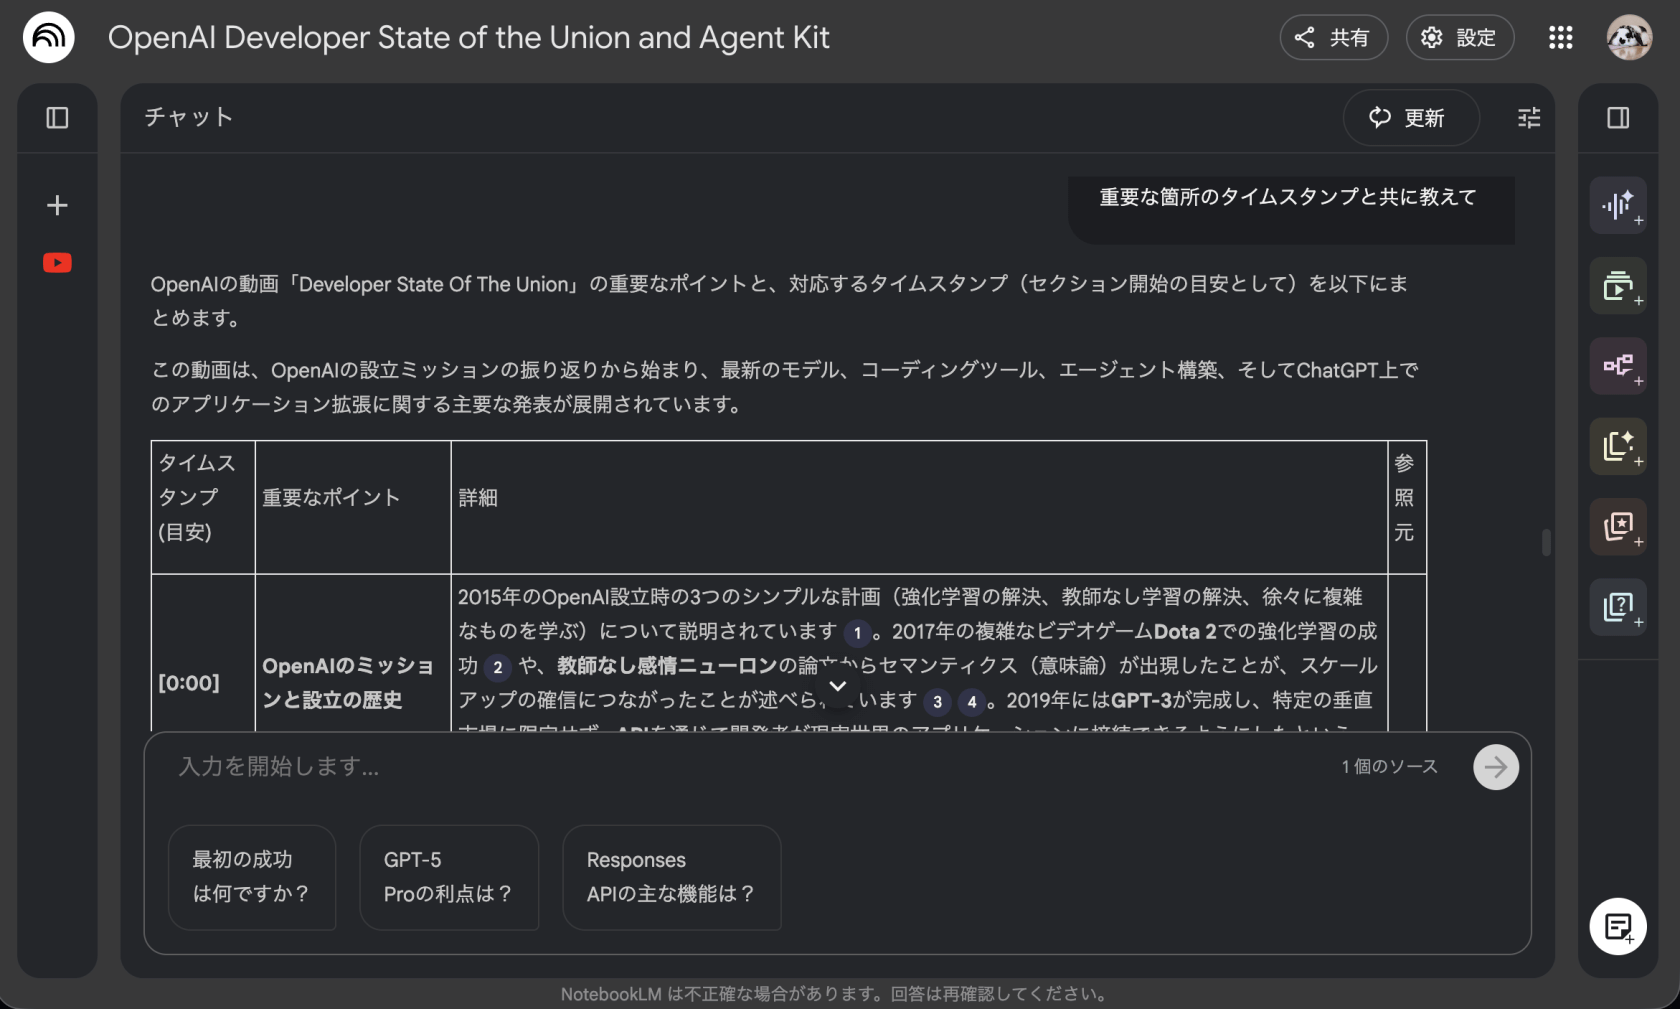Click the add note floating button
This screenshot has width=1680, height=1009.
[1617, 927]
